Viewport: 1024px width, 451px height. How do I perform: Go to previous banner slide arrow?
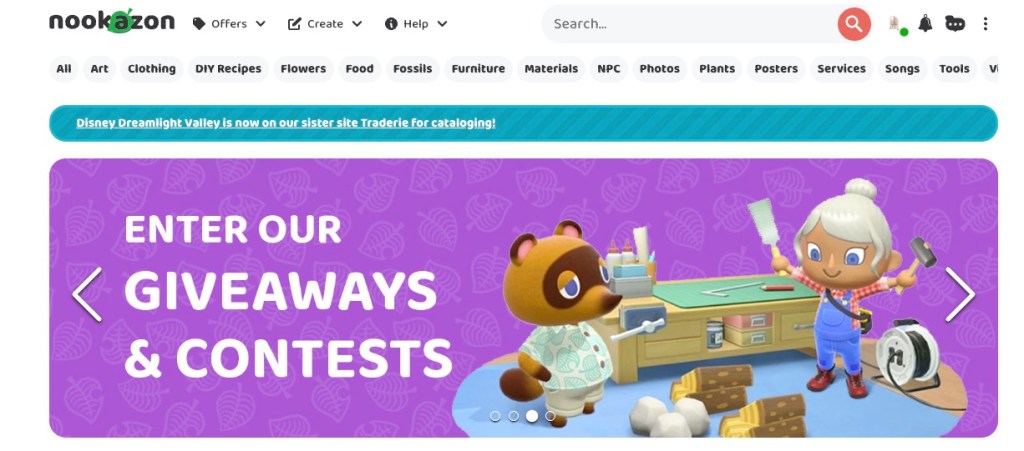pyautogui.click(x=87, y=294)
